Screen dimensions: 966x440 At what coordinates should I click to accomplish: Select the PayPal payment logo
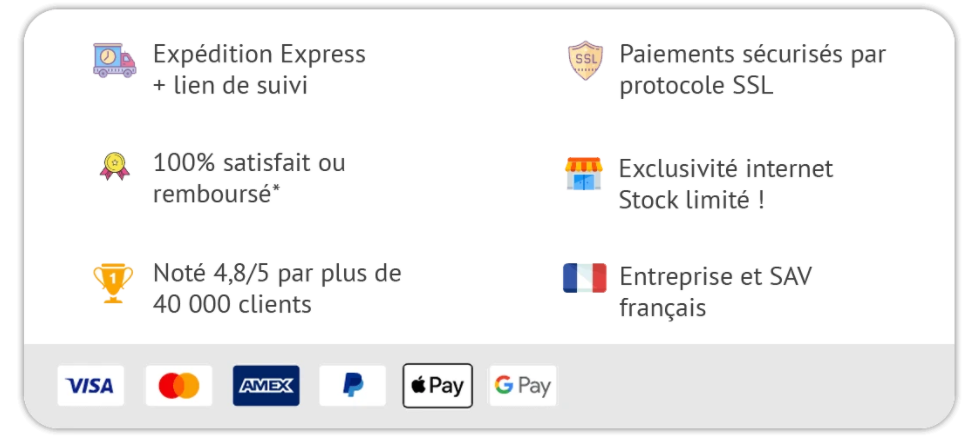tap(352, 386)
